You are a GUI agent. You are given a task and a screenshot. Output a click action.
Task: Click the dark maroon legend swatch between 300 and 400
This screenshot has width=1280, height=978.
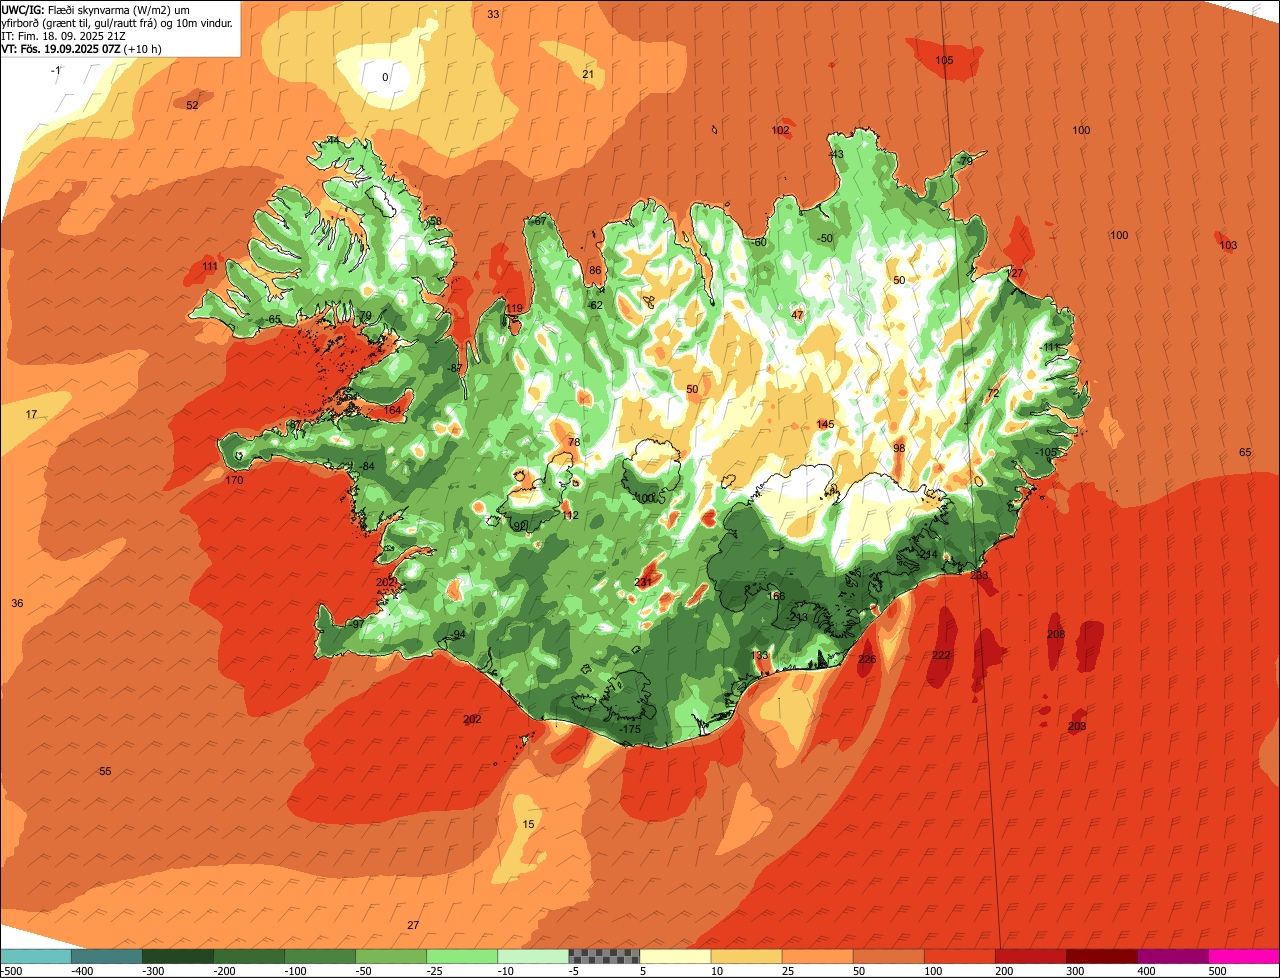[1101, 956]
